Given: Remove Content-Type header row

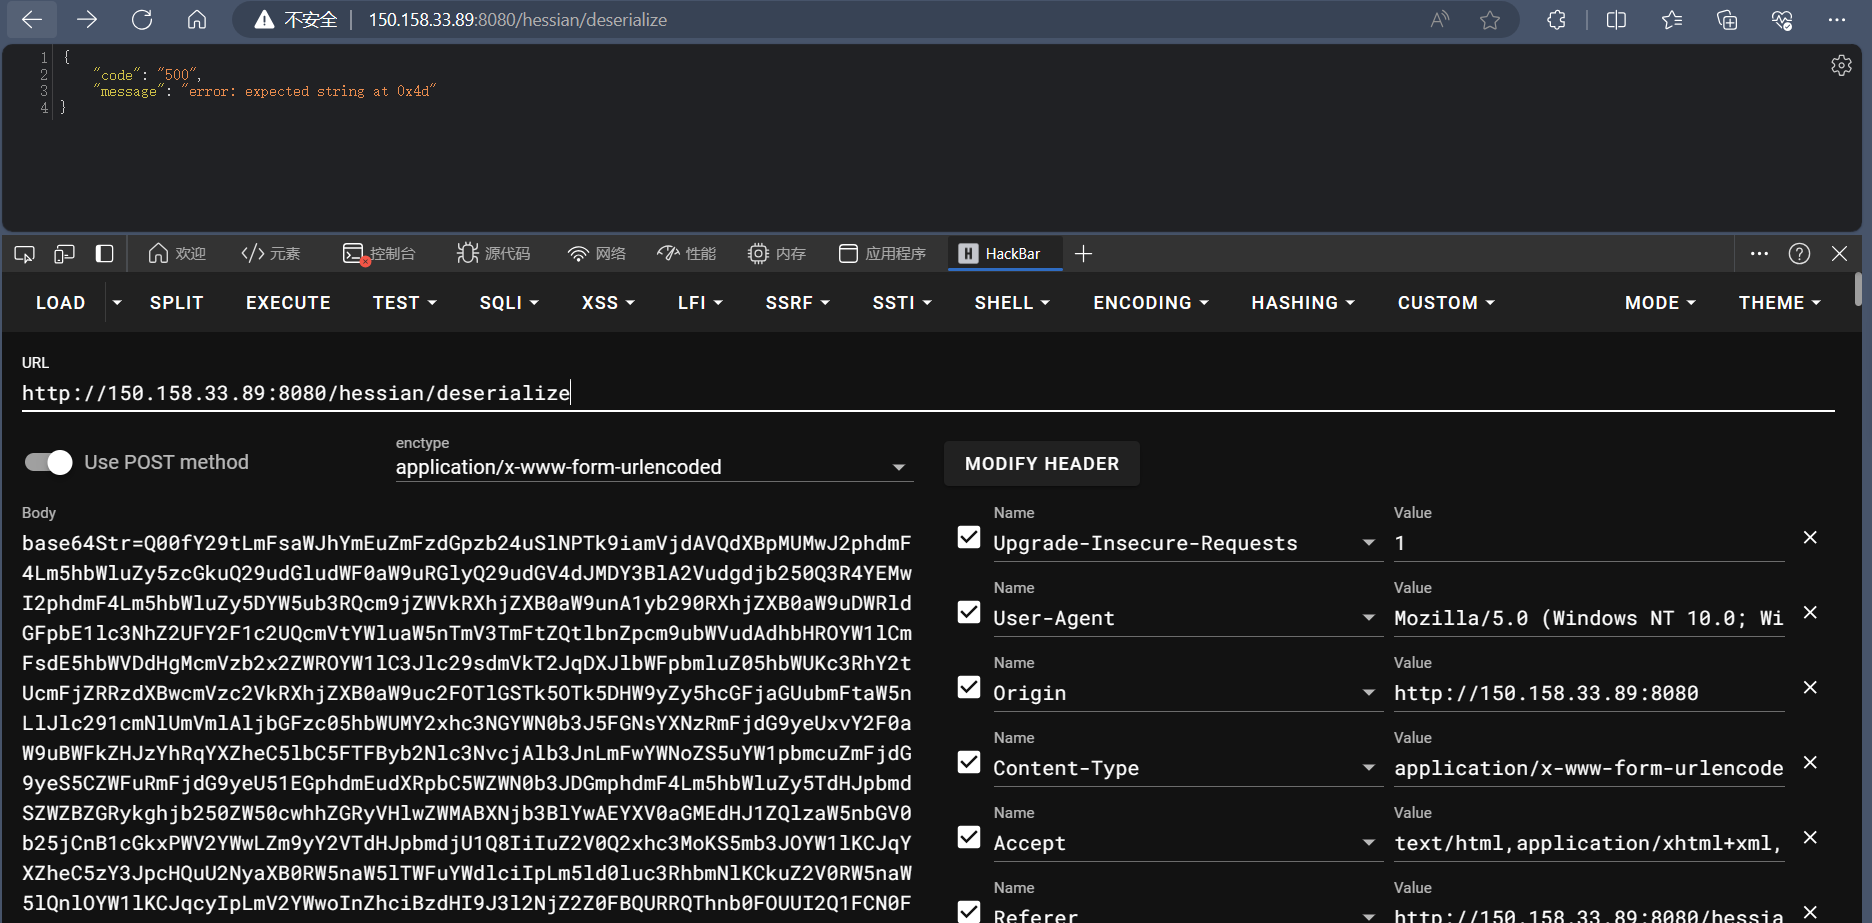Looking at the screenshot, I should point(1810,762).
